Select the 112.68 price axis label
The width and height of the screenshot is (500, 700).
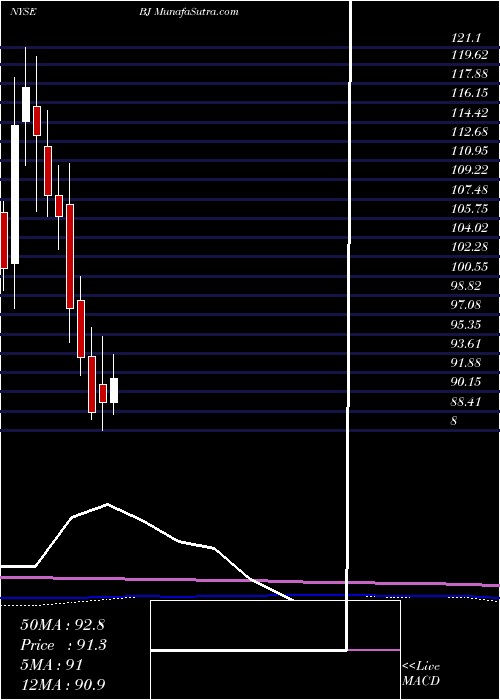pyautogui.click(x=469, y=132)
